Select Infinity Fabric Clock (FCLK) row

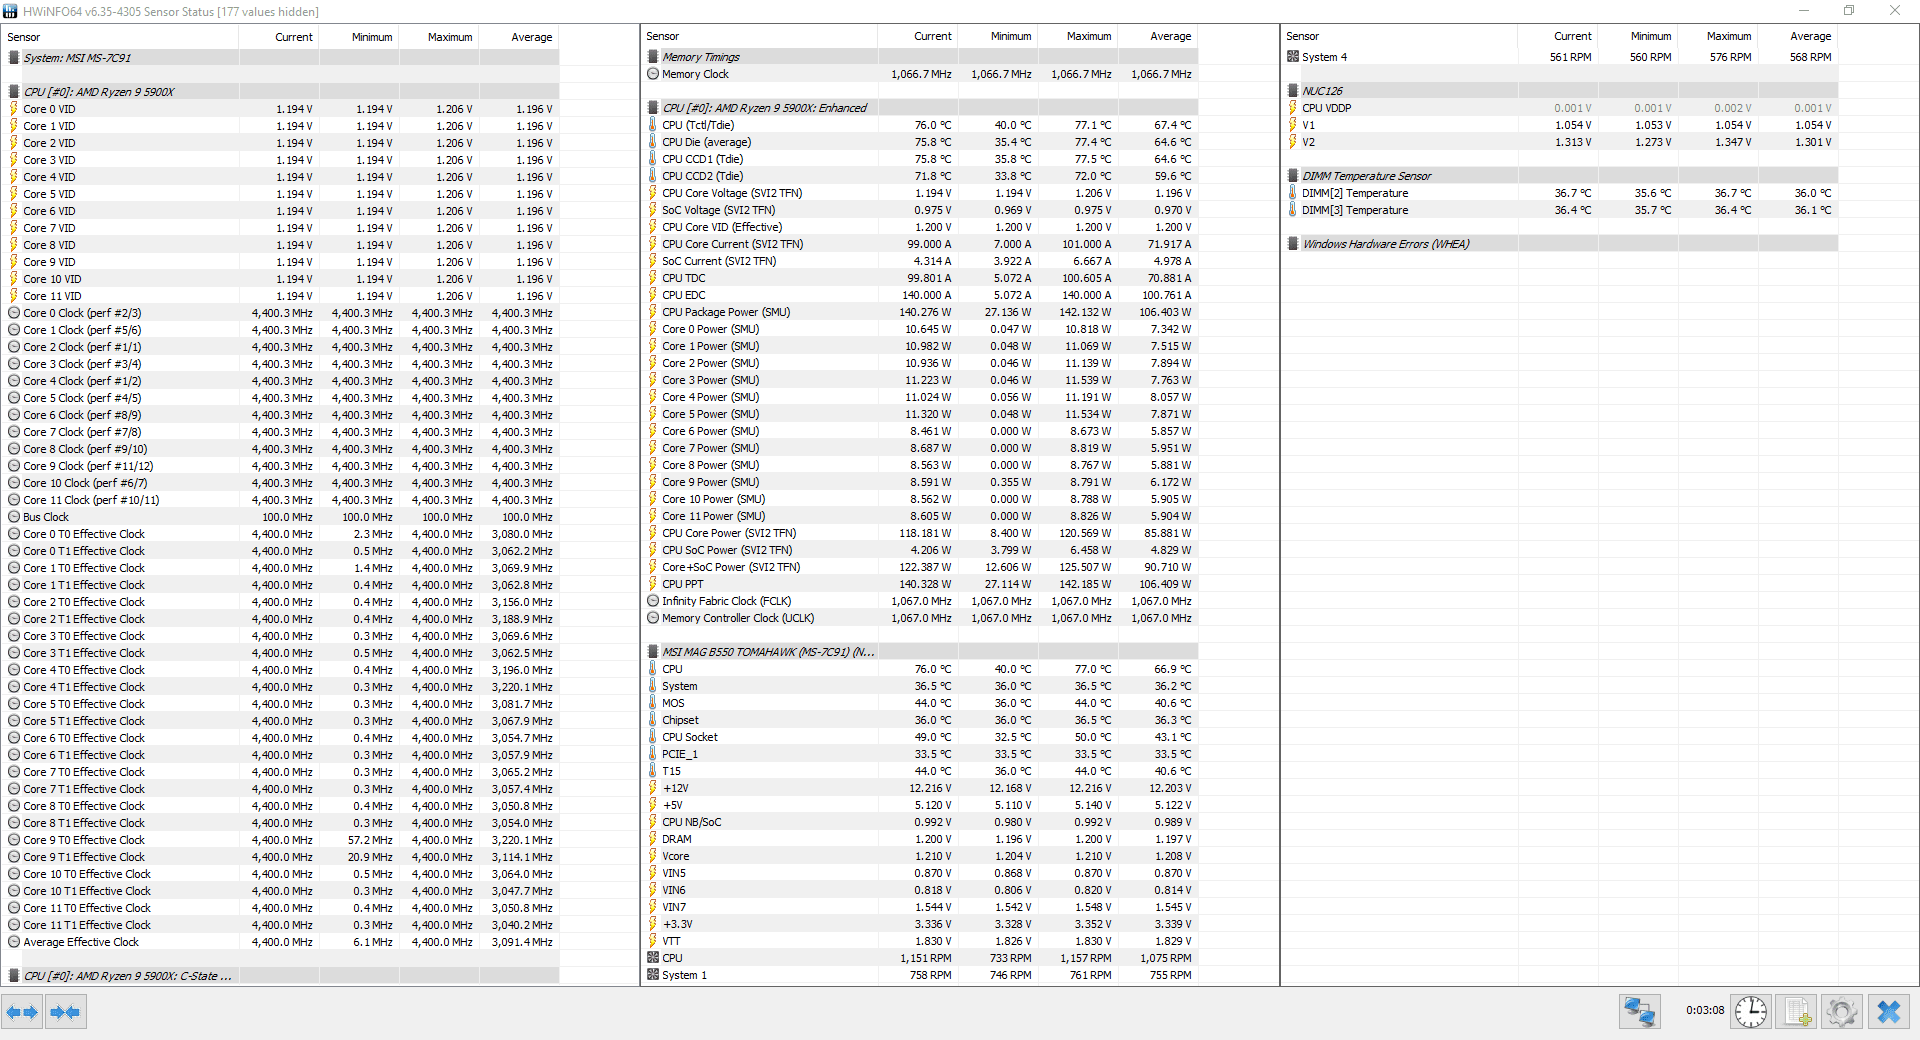click(x=919, y=601)
